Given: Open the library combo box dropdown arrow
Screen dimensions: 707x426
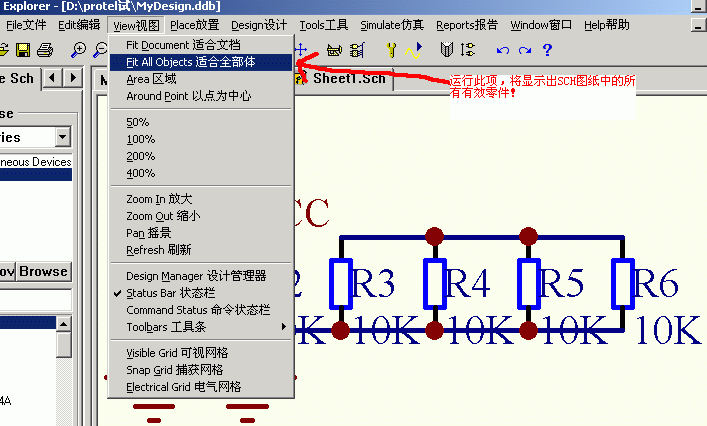Looking at the screenshot, I should click(x=63, y=136).
